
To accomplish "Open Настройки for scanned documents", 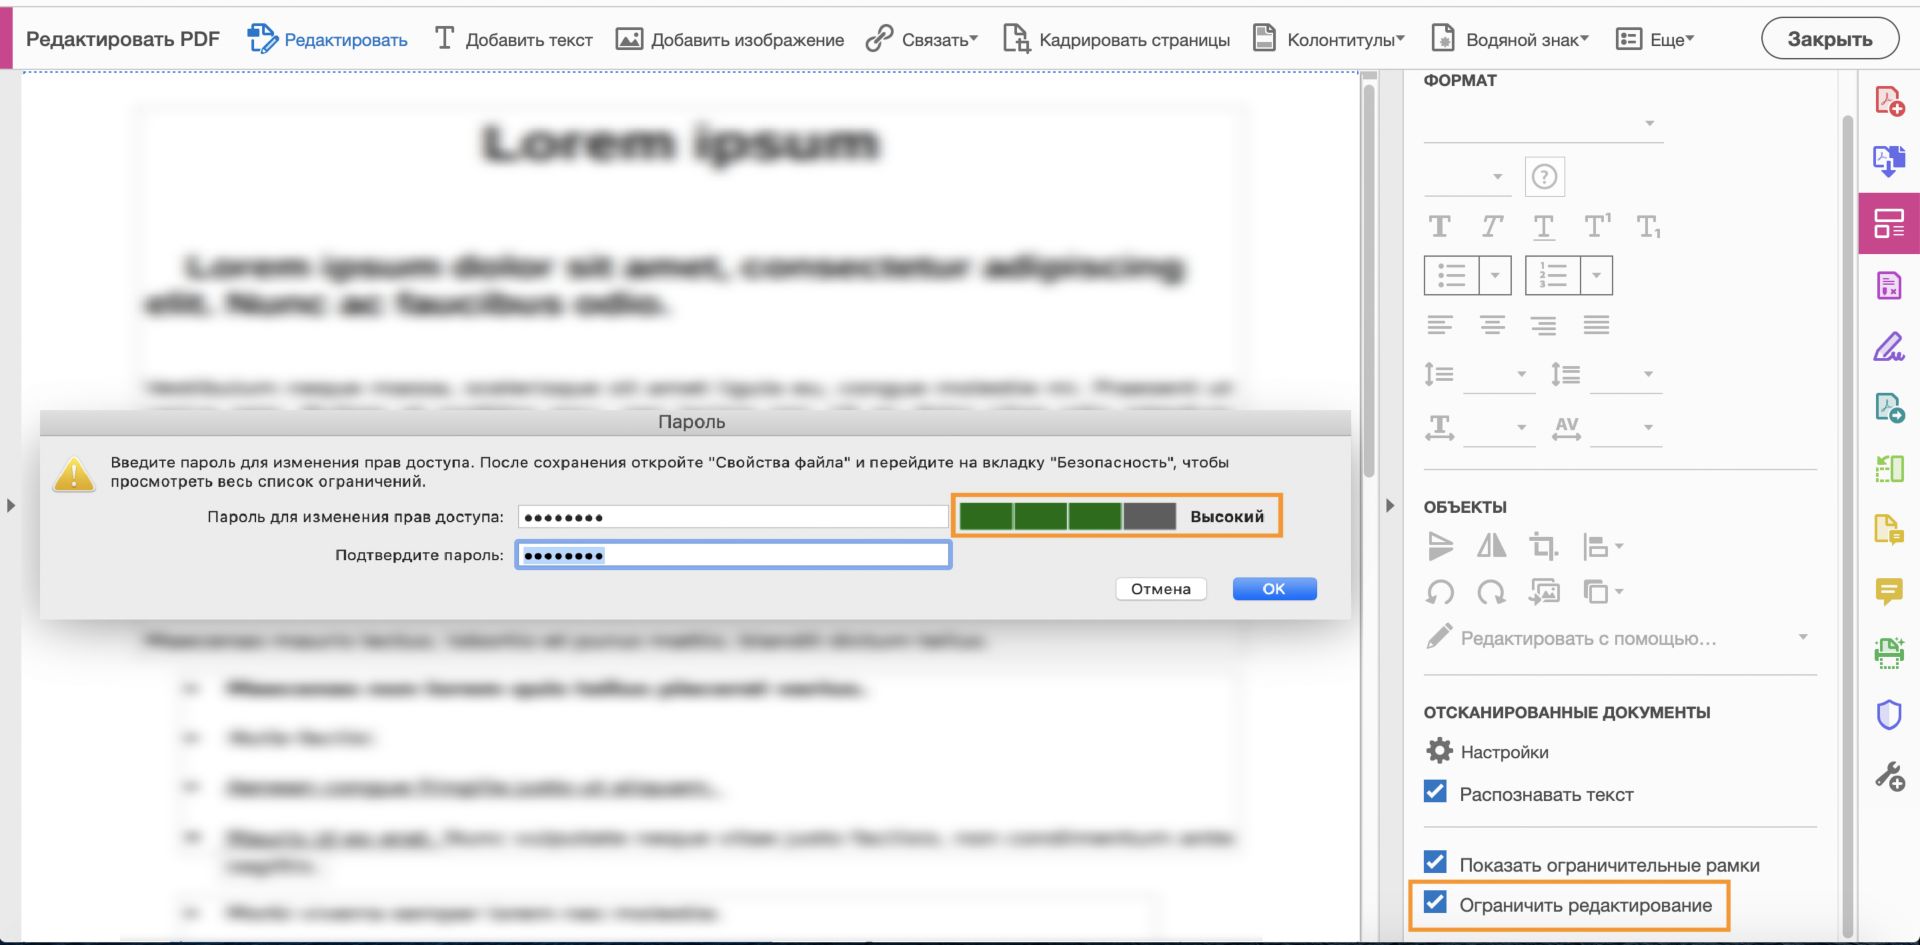I will [1487, 751].
